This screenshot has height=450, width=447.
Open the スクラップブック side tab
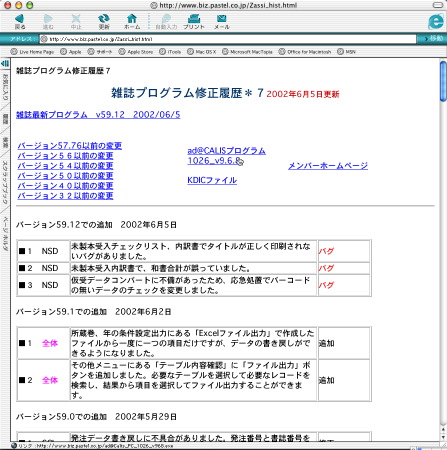pos(5,182)
